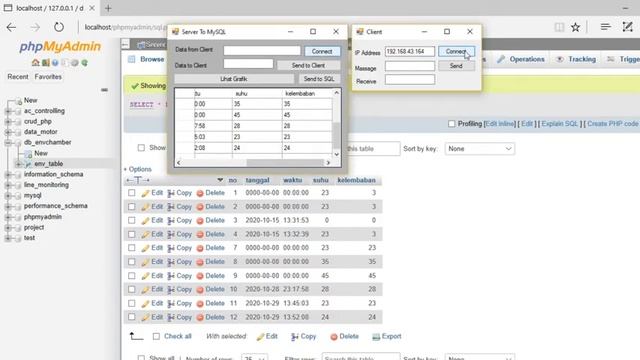Viewport: 640px width, 360px height.
Task: Open the Tracking tab
Action: coord(576,59)
